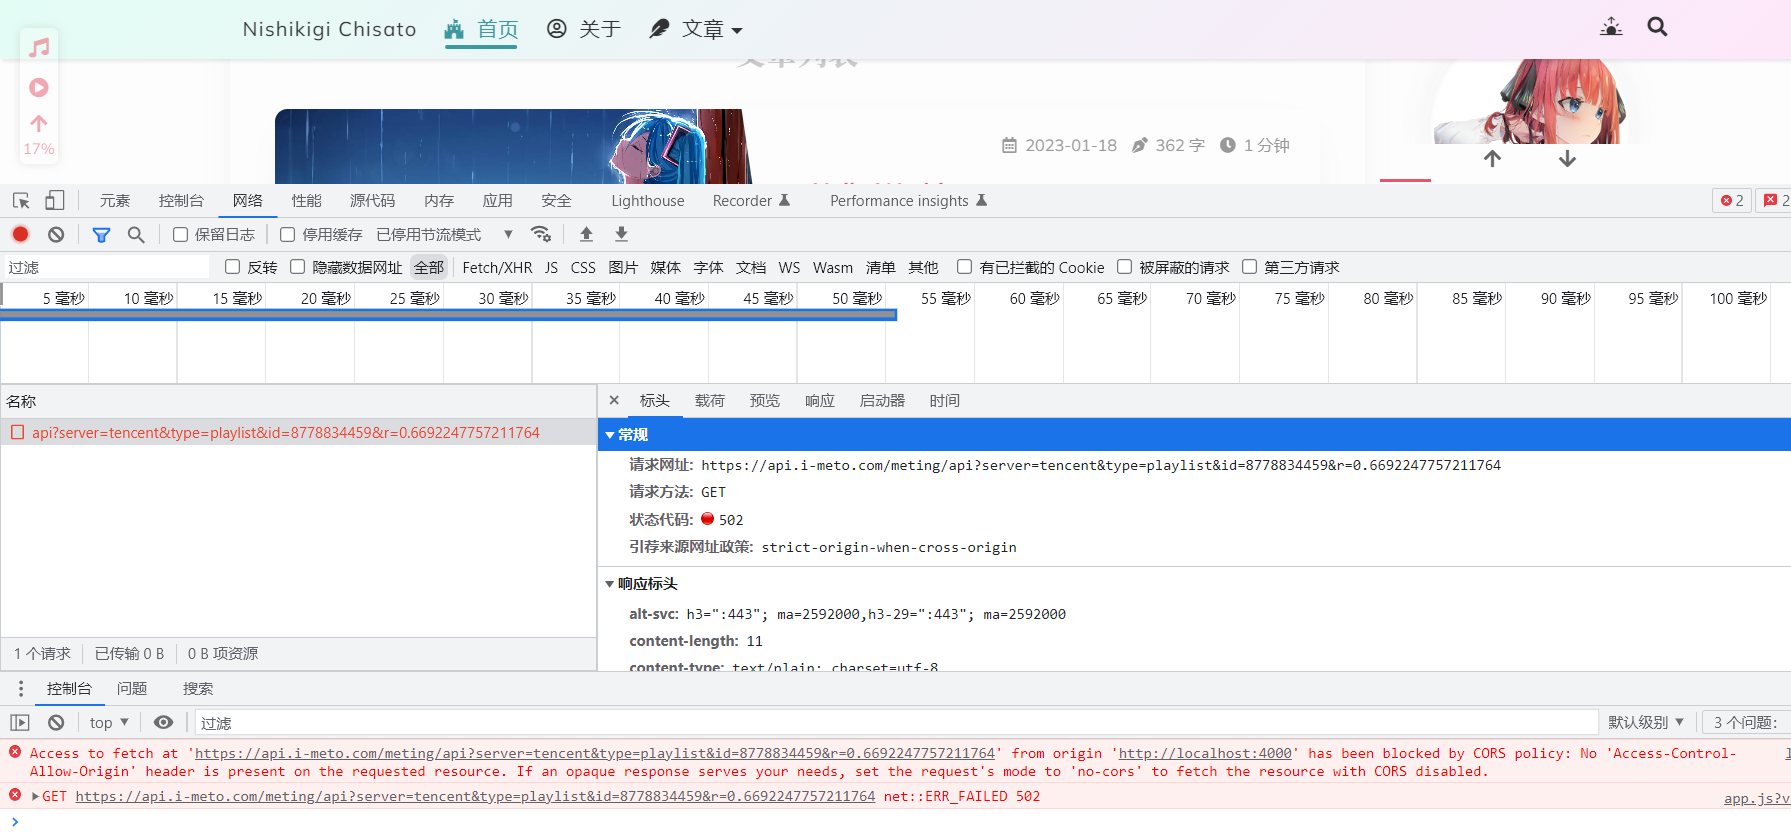
Task: Tick the 第三方请求 checkbox
Action: (x=1249, y=267)
